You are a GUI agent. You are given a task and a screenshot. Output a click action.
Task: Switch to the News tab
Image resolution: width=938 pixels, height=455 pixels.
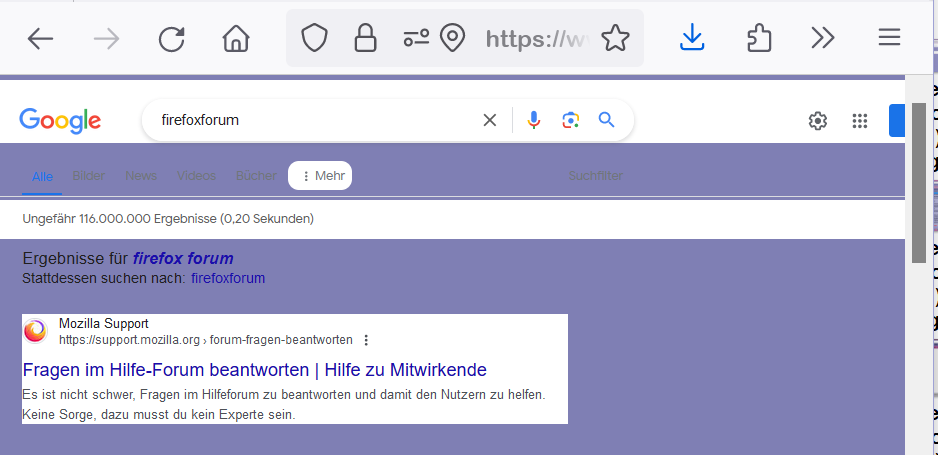(141, 176)
